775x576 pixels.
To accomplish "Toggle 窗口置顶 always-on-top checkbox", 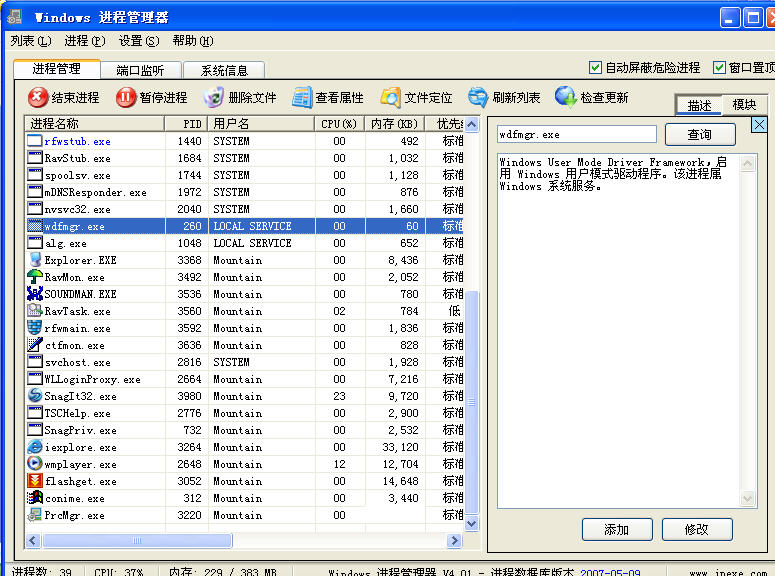I will [719, 68].
